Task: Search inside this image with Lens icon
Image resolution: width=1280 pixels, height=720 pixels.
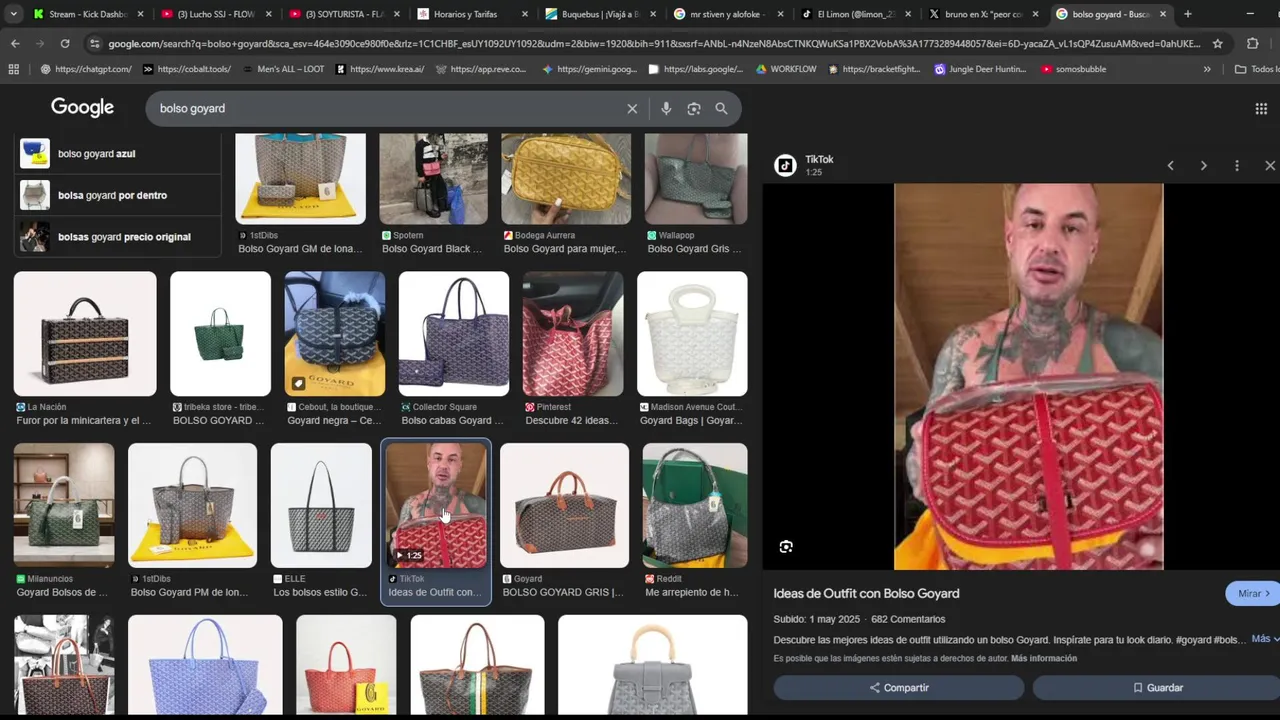Action: 786,547
